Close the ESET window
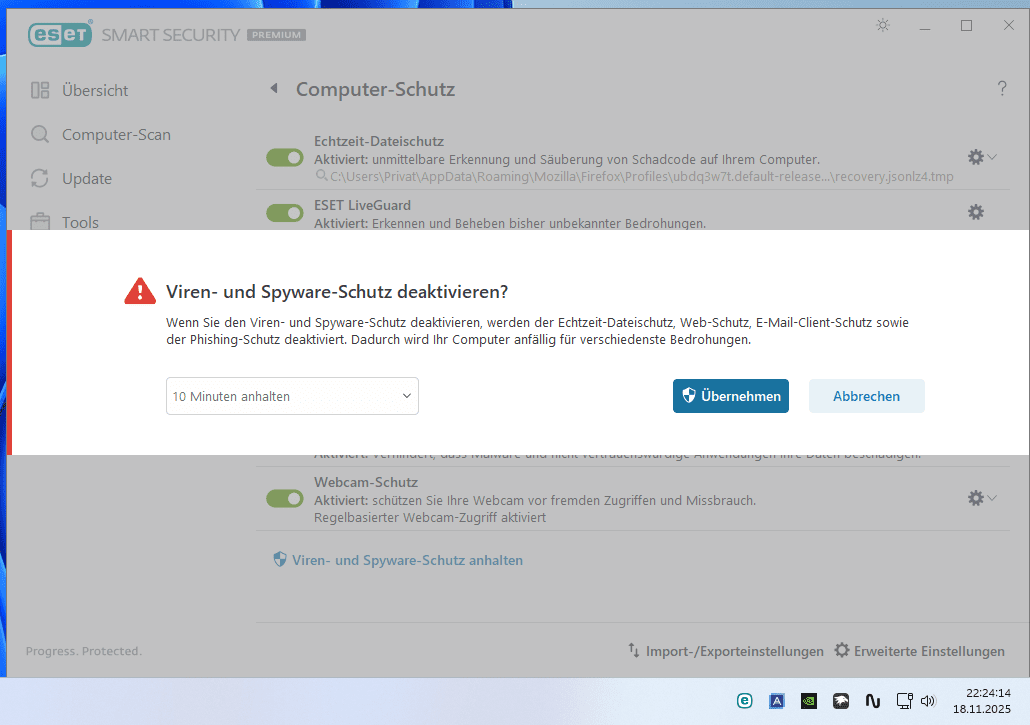The height and width of the screenshot is (725, 1030). (1008, 25)
